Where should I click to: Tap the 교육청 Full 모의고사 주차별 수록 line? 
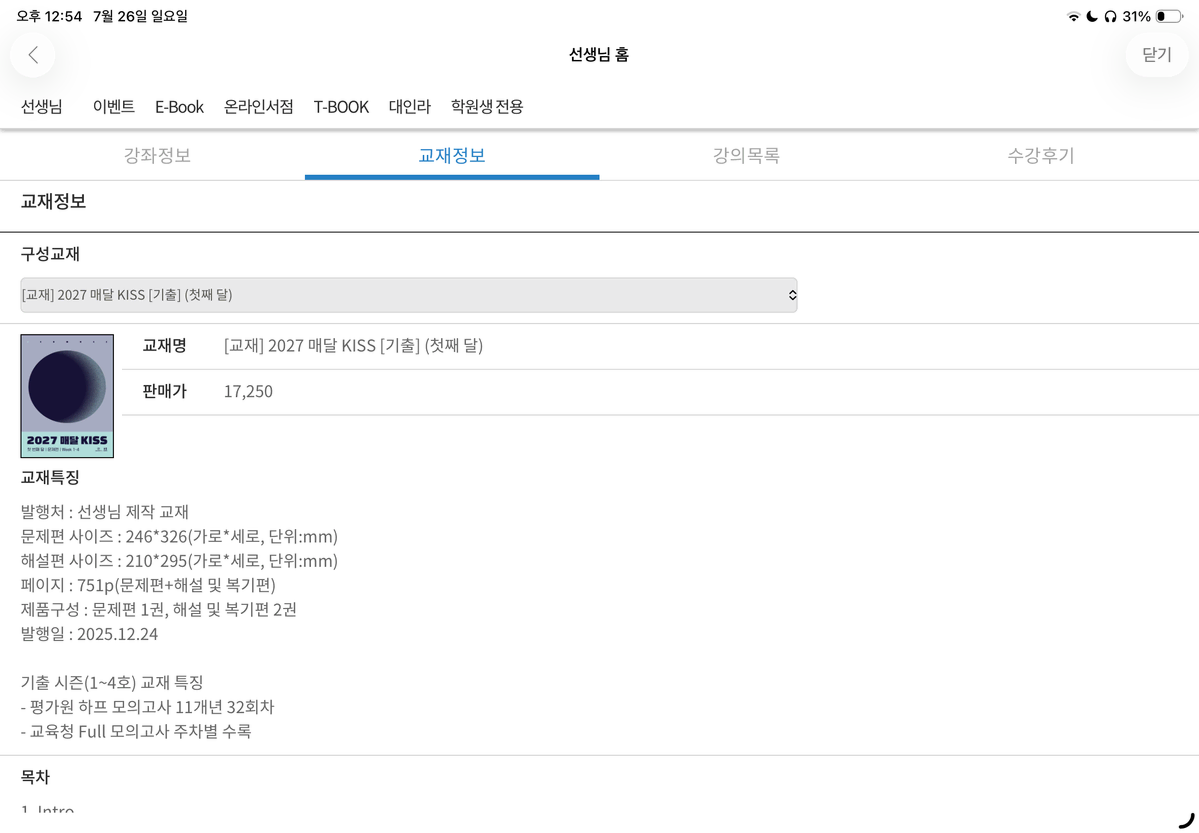pyautogui.click(x=136, y=731)
